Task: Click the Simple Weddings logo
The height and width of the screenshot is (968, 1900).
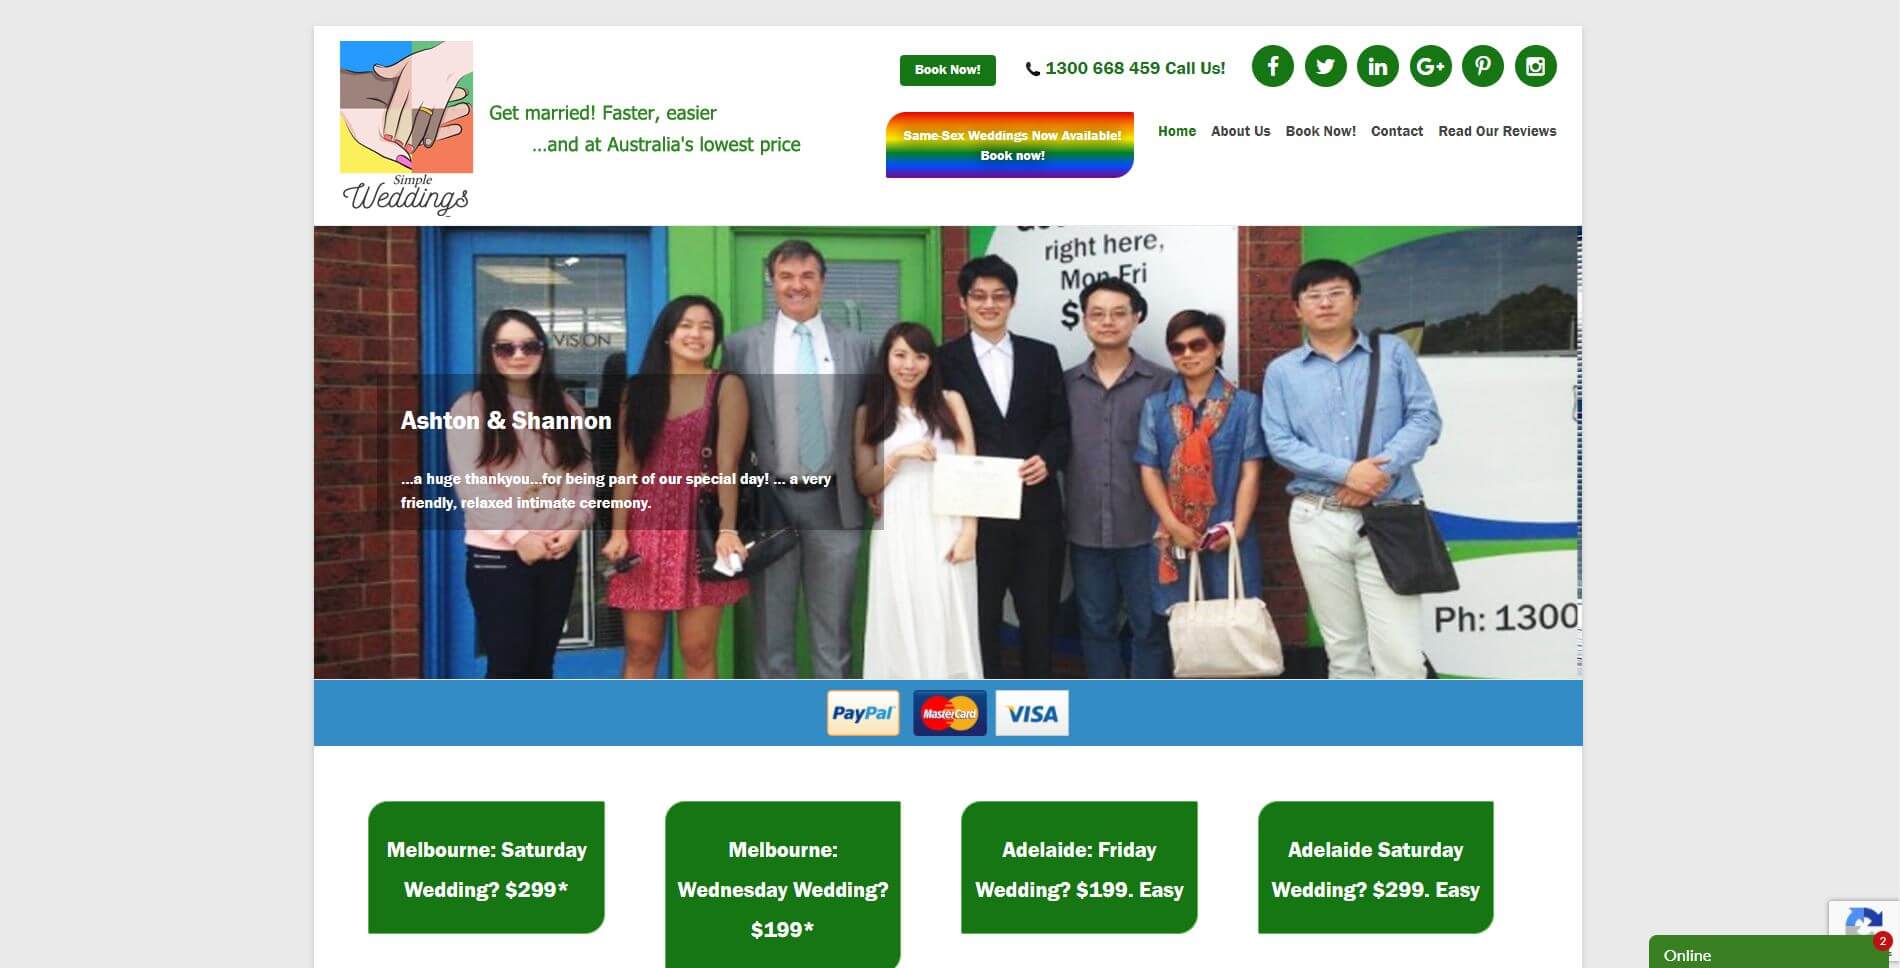Action: click(x=406, y=128)
